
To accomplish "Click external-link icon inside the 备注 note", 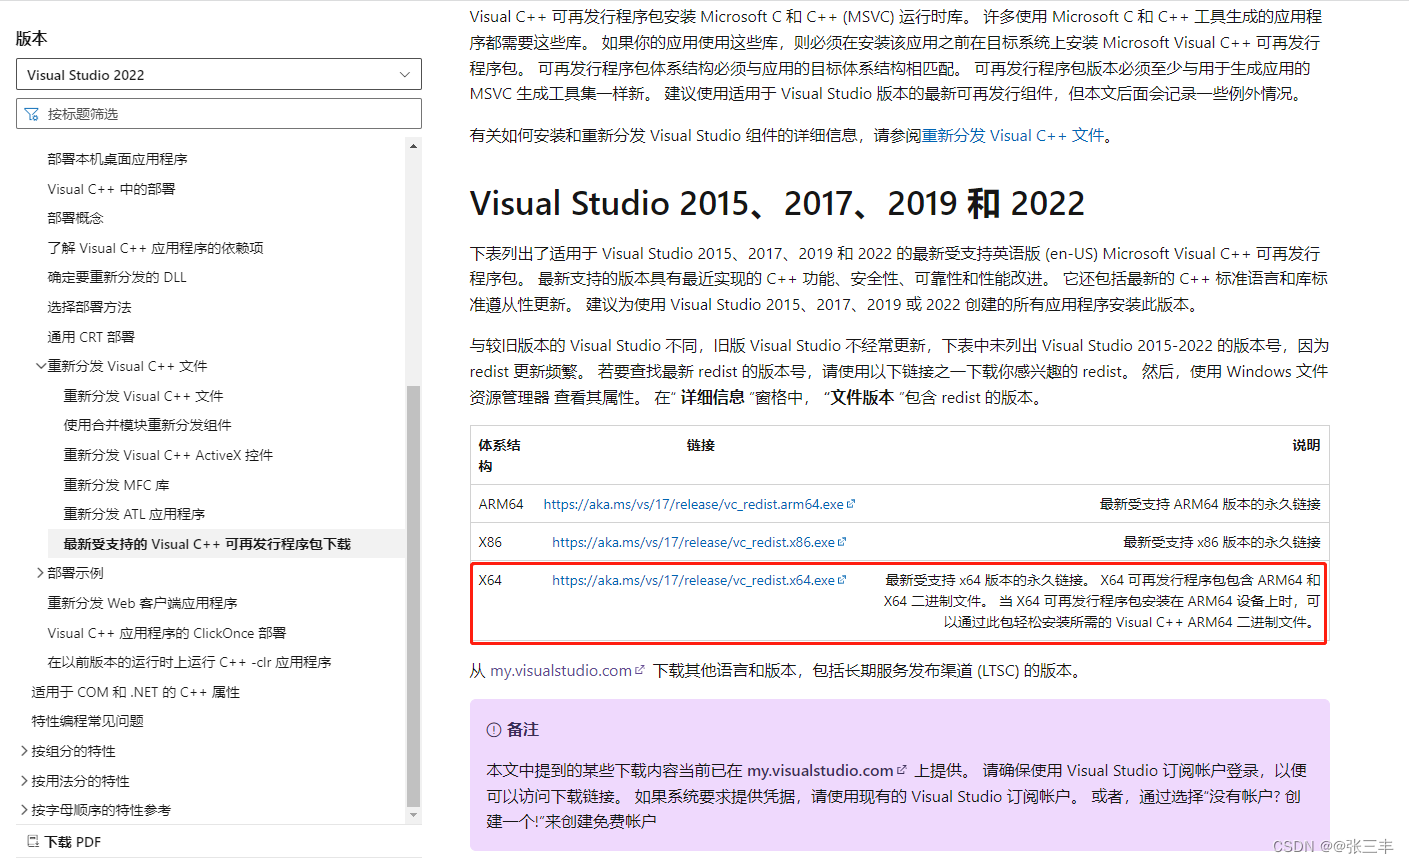I will pyautogui.click(x=901, y=770).
